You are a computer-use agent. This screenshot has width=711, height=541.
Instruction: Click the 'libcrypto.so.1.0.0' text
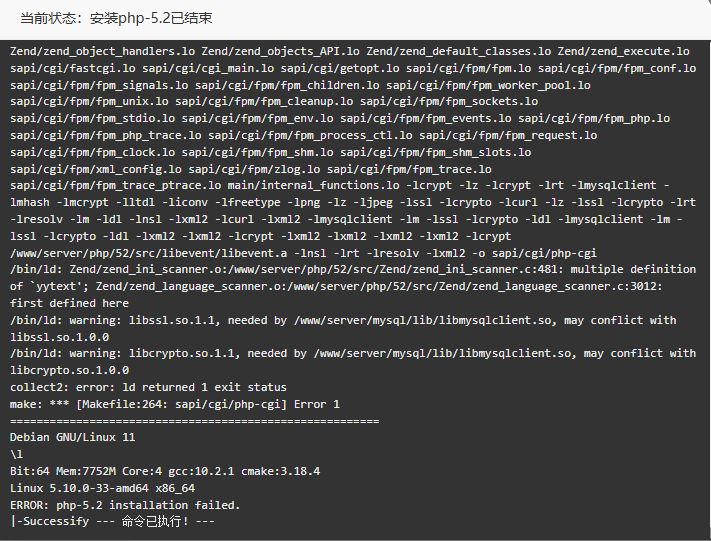(69, 370)
